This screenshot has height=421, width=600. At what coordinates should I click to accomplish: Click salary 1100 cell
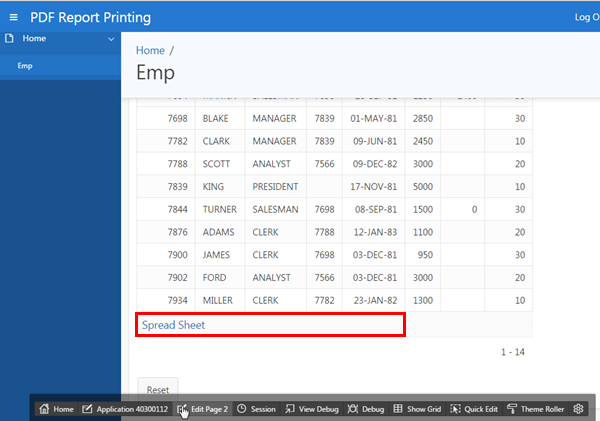tap(422, 232)
